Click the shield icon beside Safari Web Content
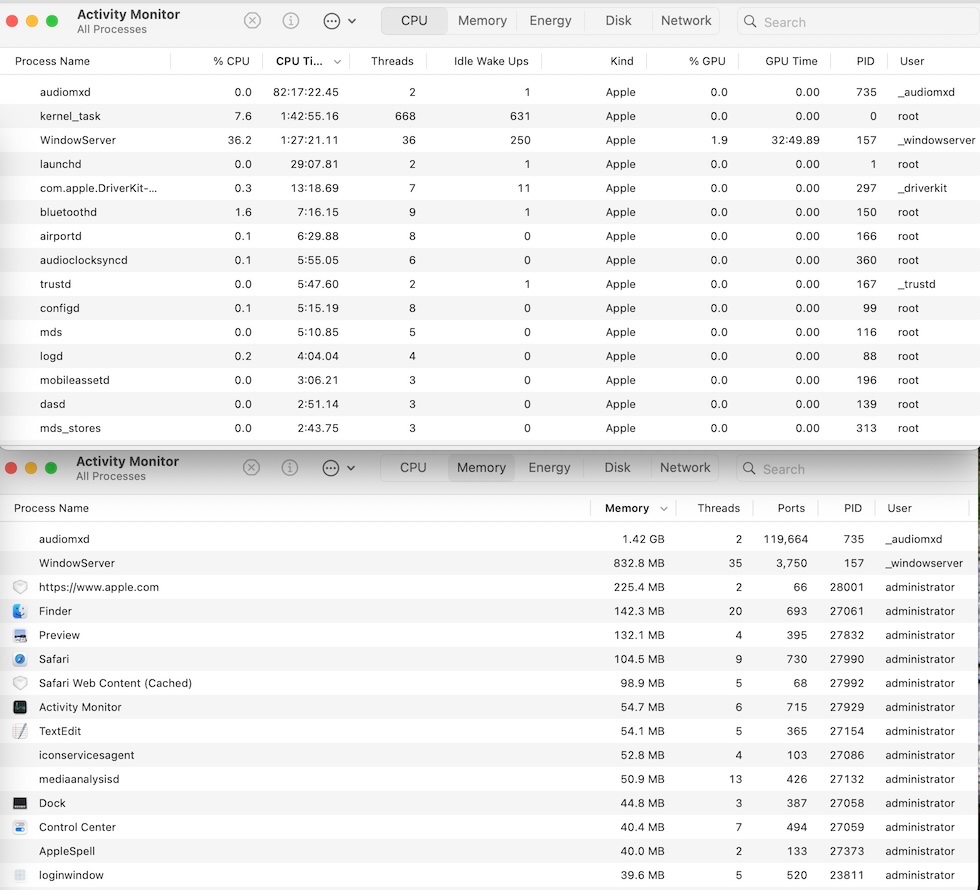 (x=20, y=683)
